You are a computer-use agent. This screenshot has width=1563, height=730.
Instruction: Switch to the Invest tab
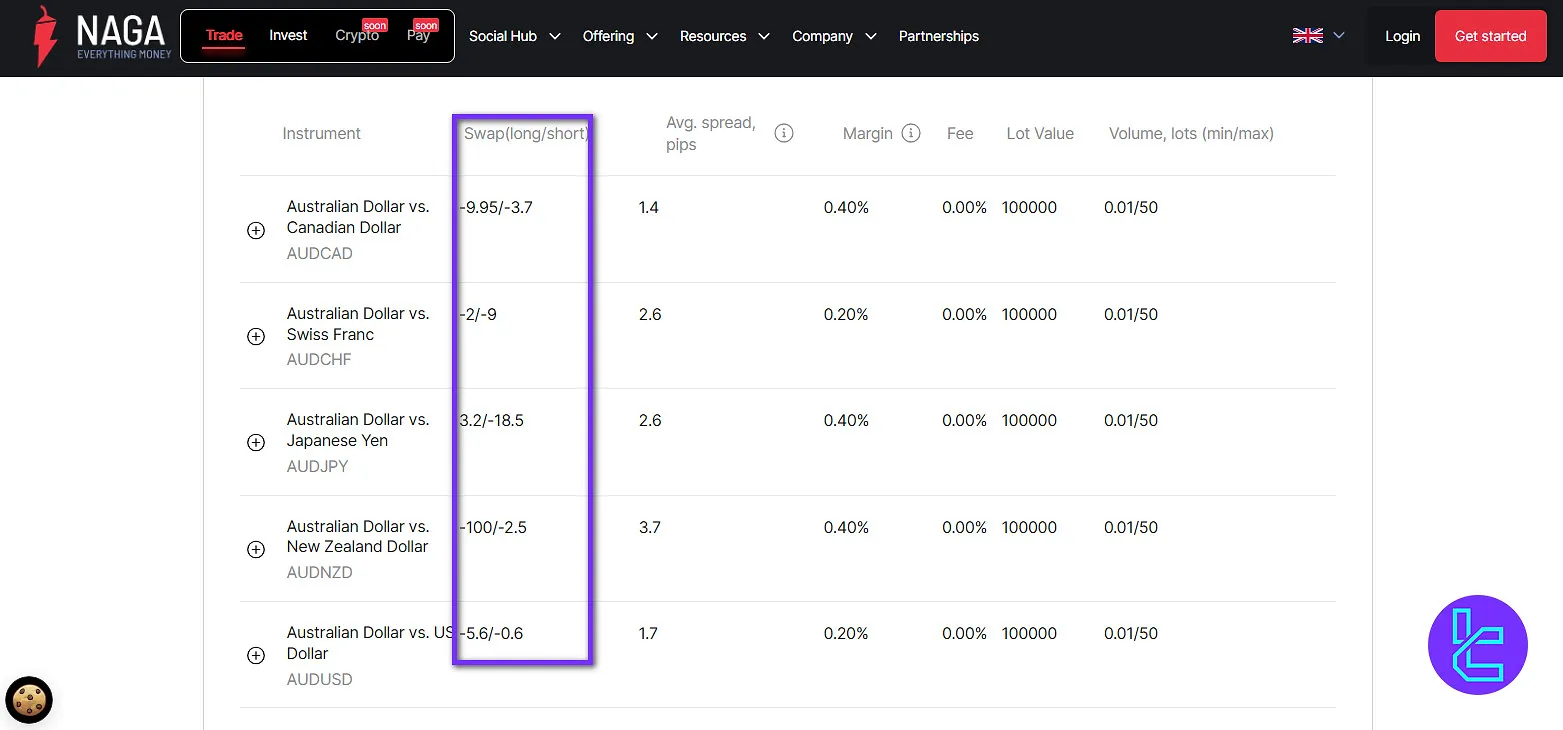click(x=288, y=34)
